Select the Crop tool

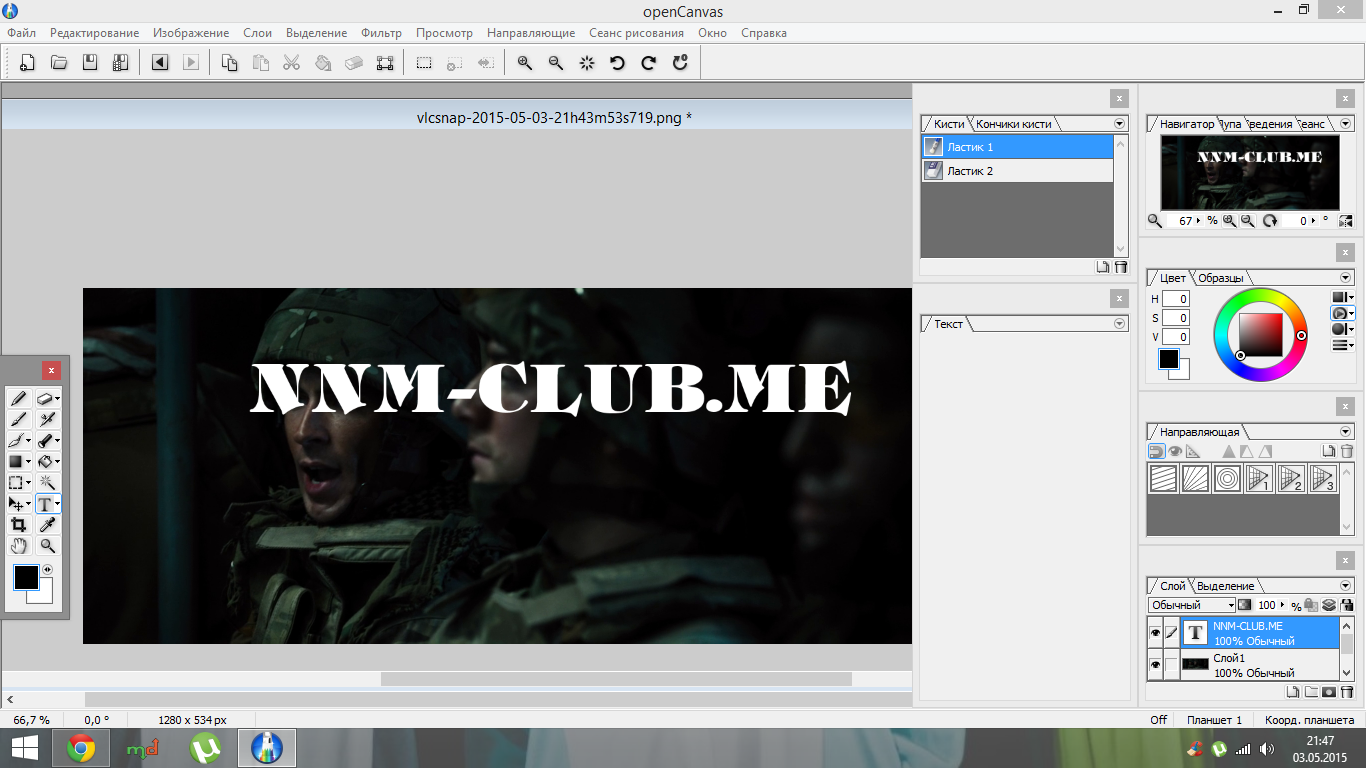[18, 525]
